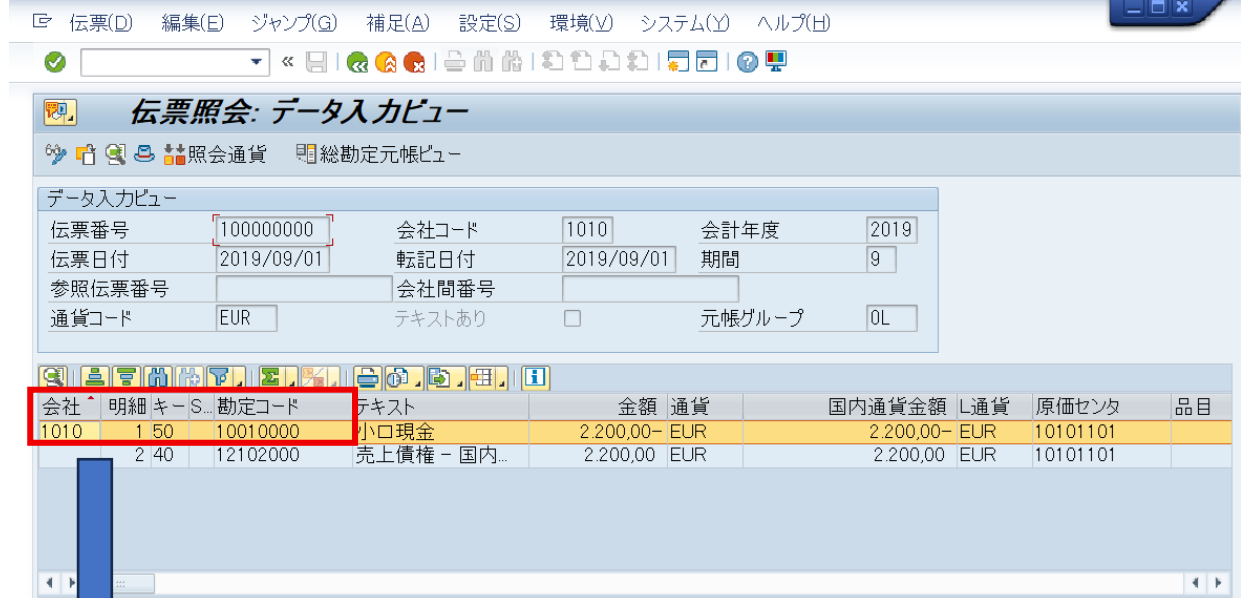Click account cell 10010000
This screenshot has width=1241, height=598.
click(x=282, y=433)
